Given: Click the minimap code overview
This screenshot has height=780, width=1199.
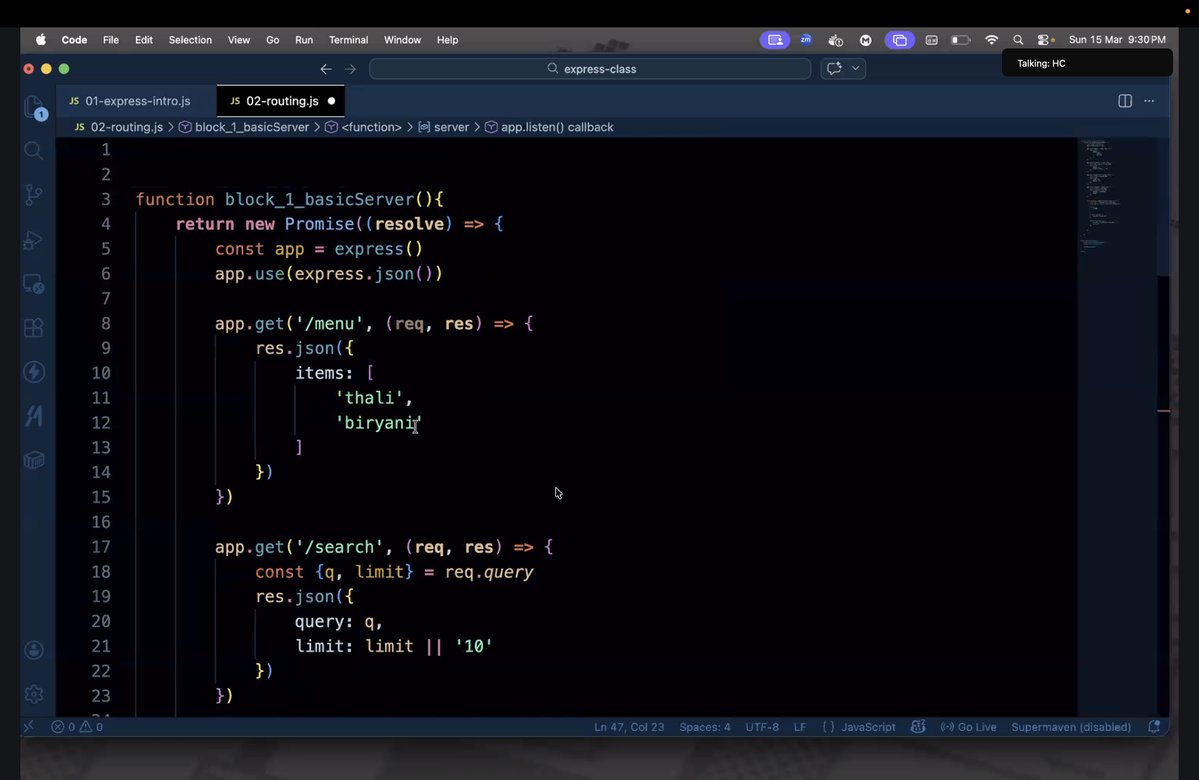Looking at the screenshot, I should (1099, 196).
